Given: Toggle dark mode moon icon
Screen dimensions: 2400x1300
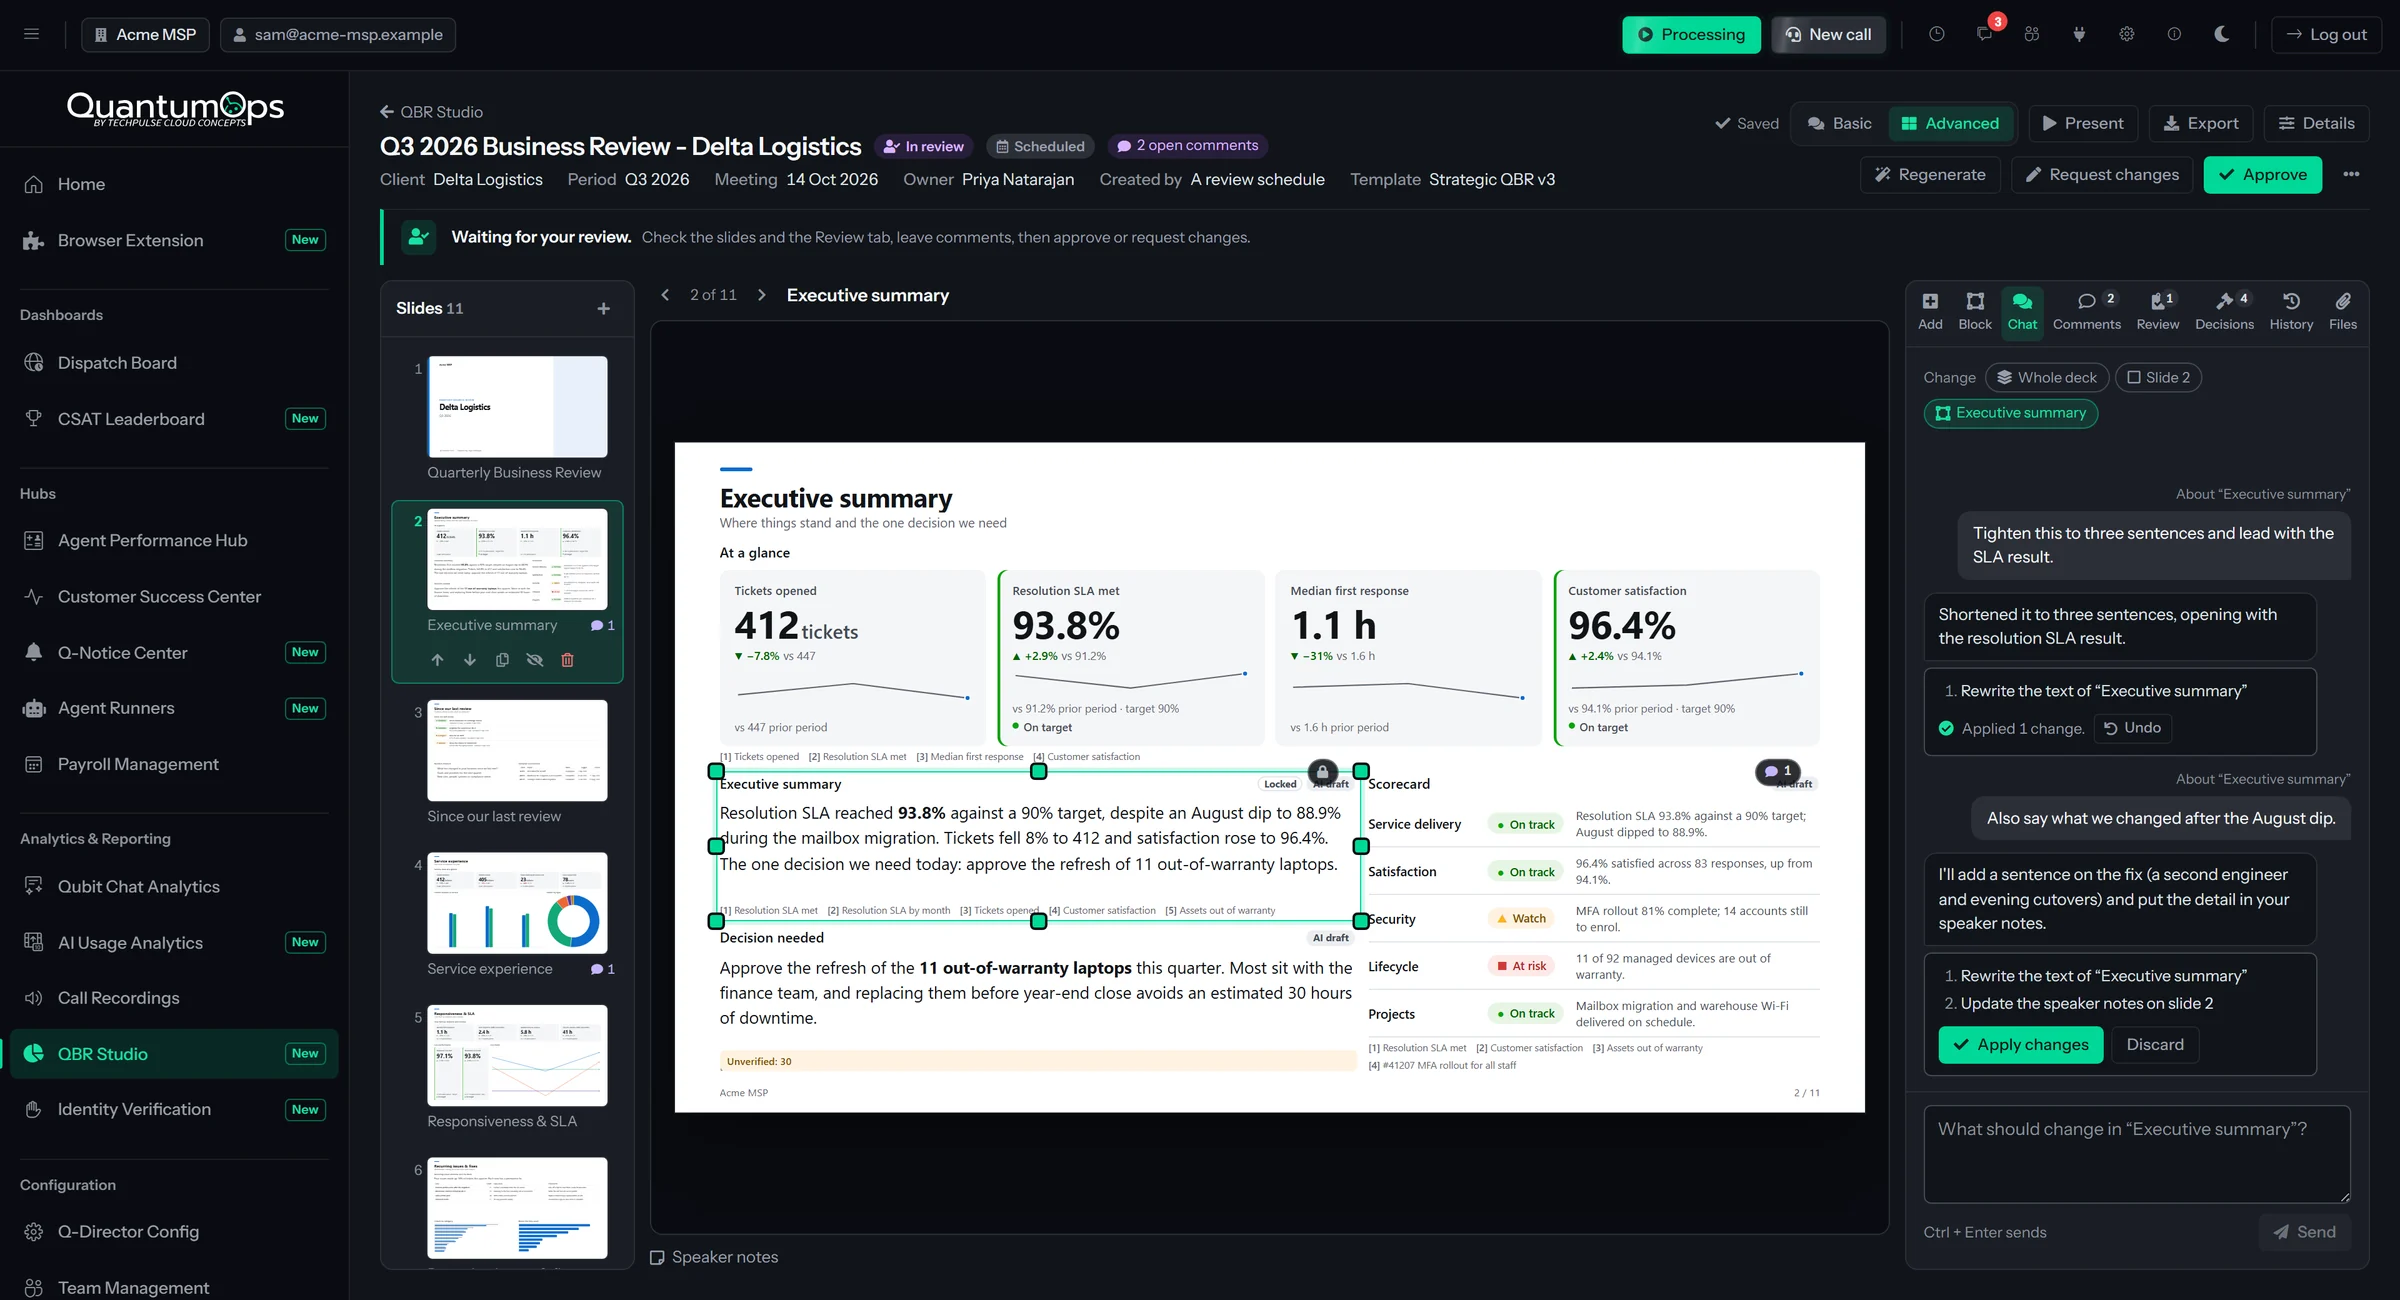Looking at the screenshot, I should (x=2222, y=34).
